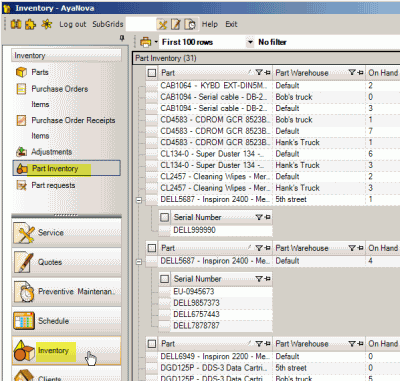Toggle checkbox beside first Serial Number header
This screenshot has height=381, width=400.
point(165,217)
